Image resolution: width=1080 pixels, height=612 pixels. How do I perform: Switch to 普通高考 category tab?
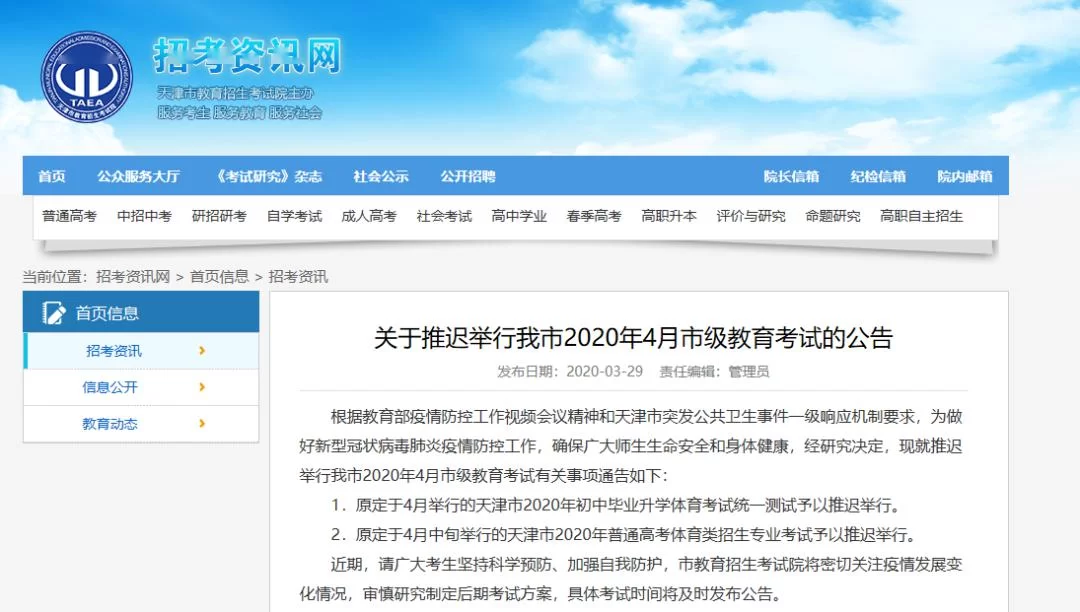coord(69,216)
